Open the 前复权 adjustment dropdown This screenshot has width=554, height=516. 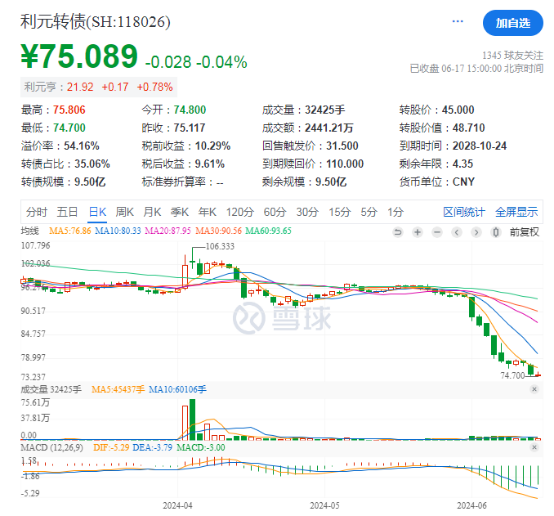(524, 232)
